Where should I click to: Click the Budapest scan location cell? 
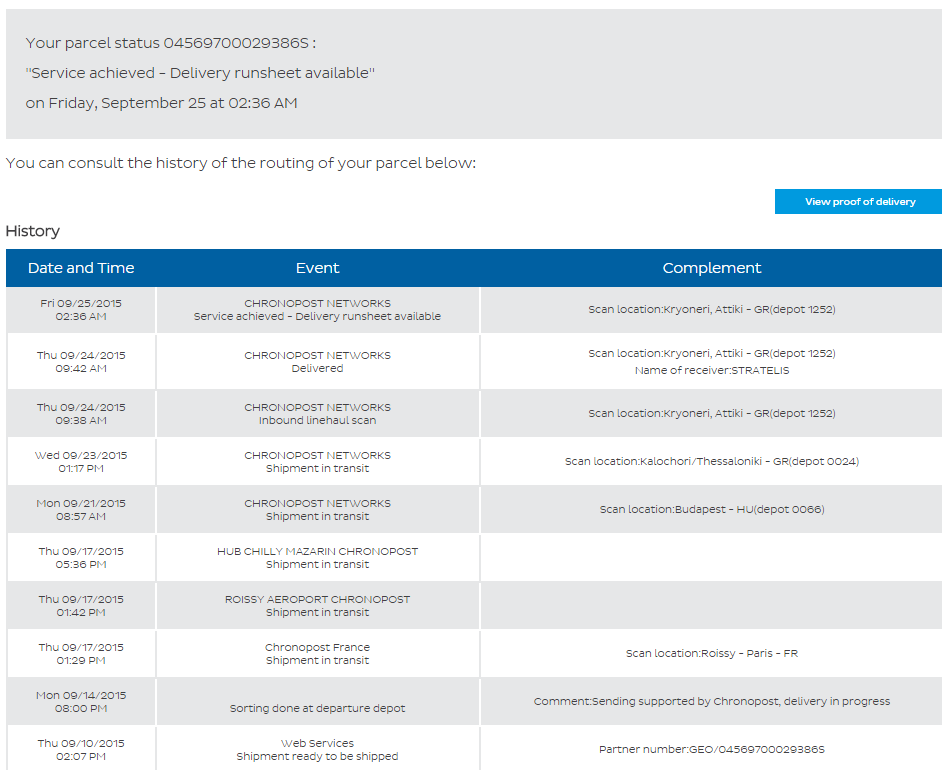pos(711,509)
